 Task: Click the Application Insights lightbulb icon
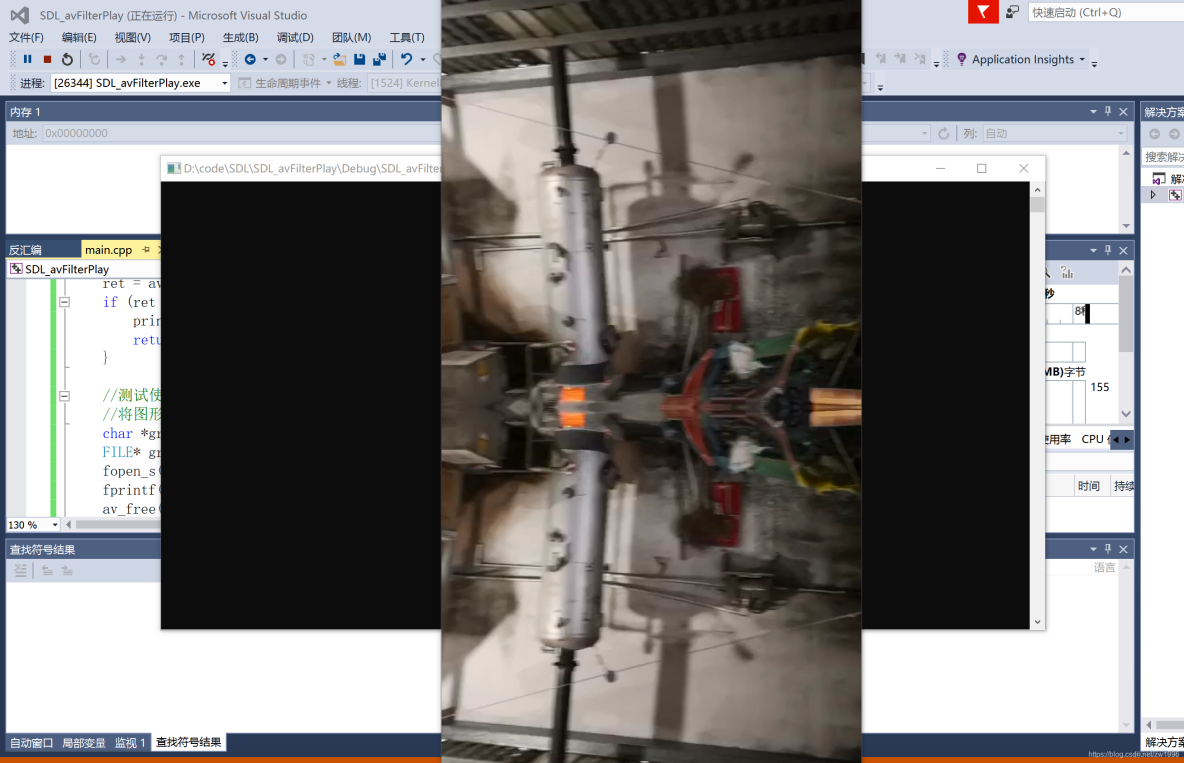point(961,59)
